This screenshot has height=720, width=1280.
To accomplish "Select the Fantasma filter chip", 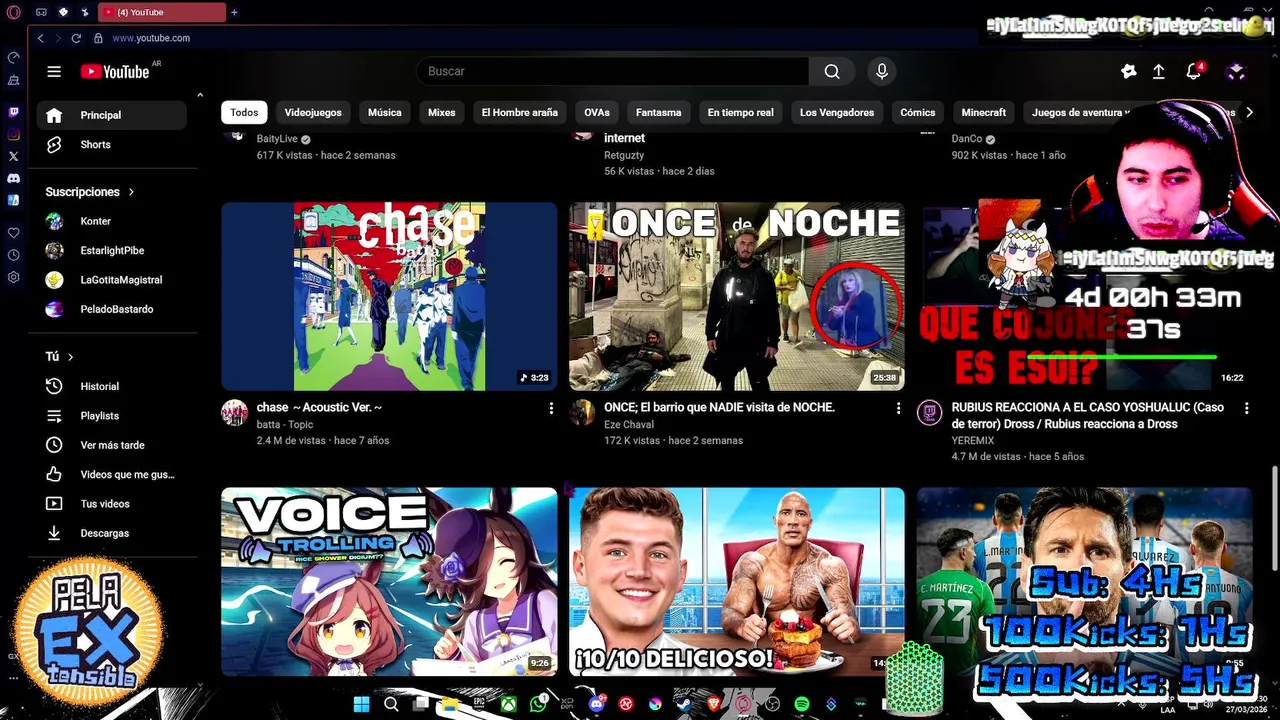I will click(658, 112).
